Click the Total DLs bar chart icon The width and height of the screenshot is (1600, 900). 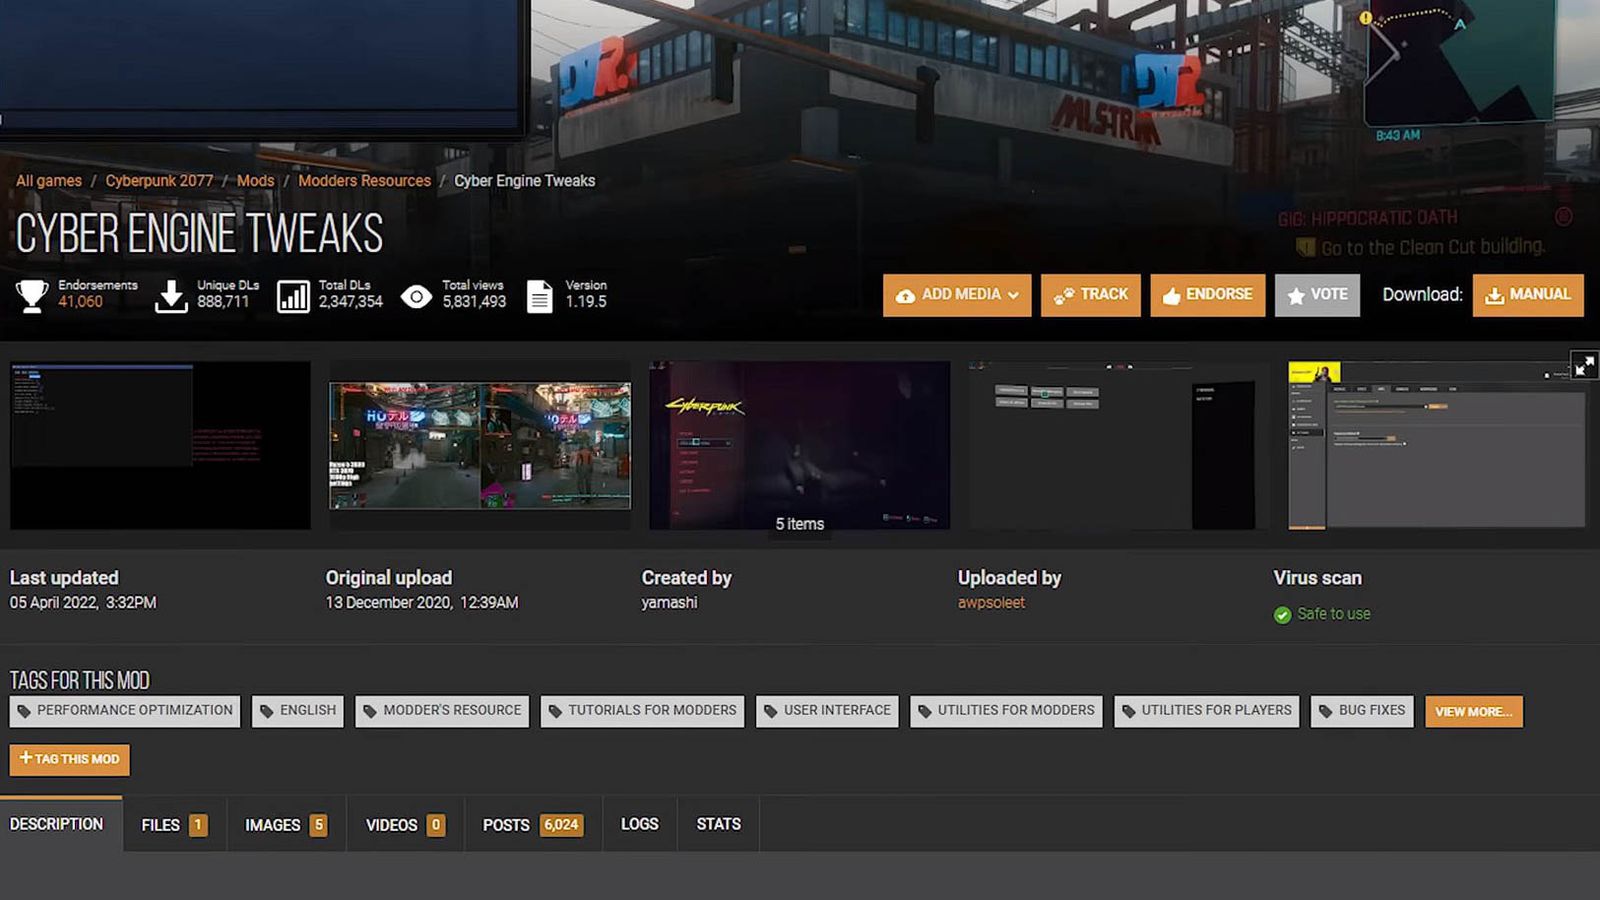(293, 296)
